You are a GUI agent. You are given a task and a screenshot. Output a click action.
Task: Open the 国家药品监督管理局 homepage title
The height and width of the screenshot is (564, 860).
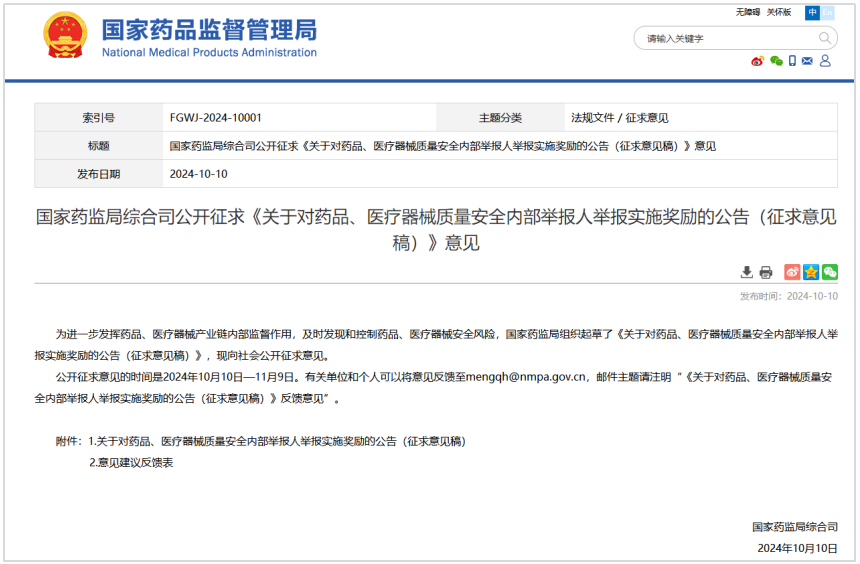tap(209, 30)
